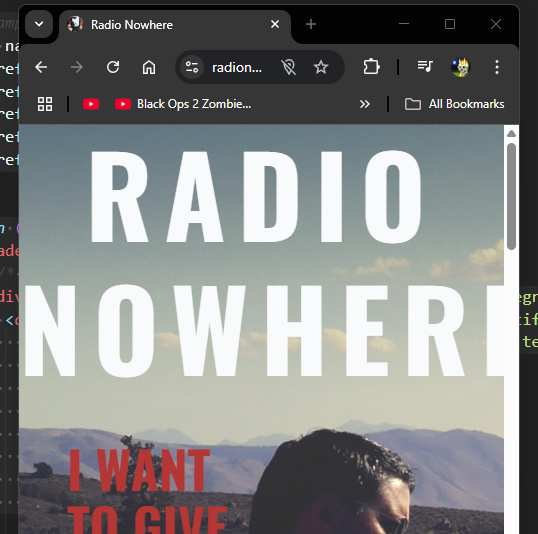
Task: Open the Black Ops 2 Zombie bookmark
Action: (x=183, y=104)
